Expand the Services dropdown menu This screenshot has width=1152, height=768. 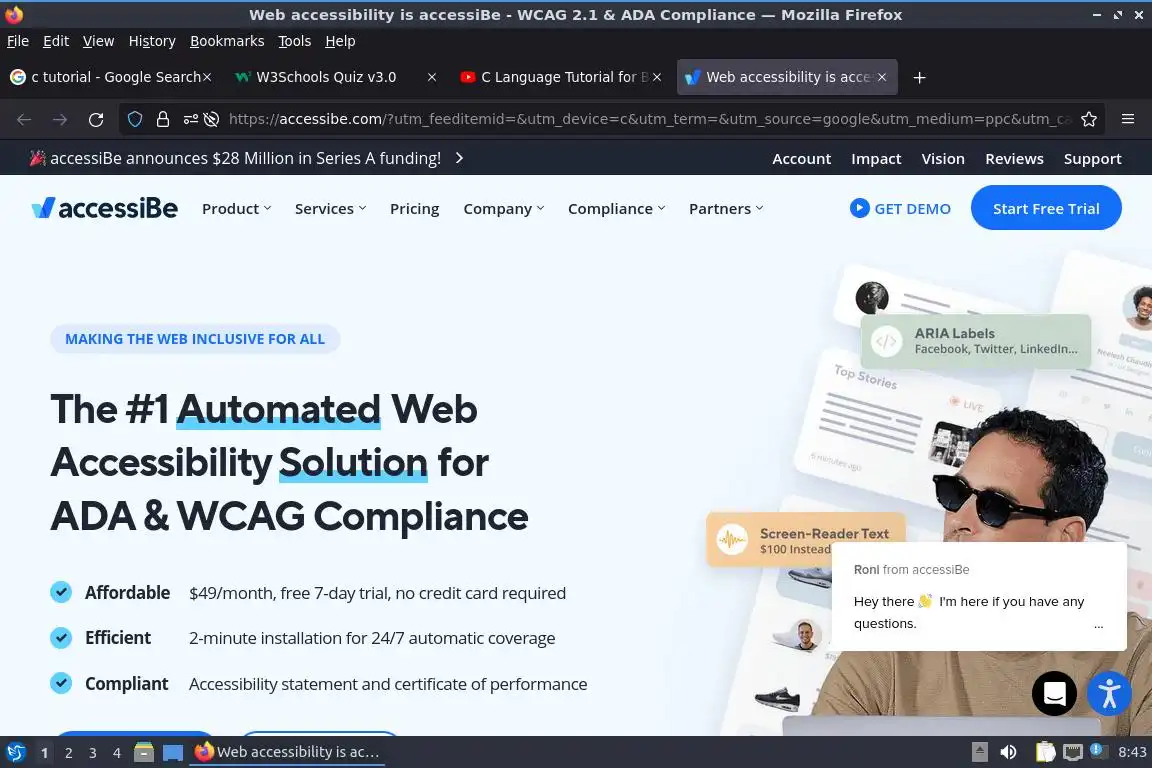[x=331, y=209]
